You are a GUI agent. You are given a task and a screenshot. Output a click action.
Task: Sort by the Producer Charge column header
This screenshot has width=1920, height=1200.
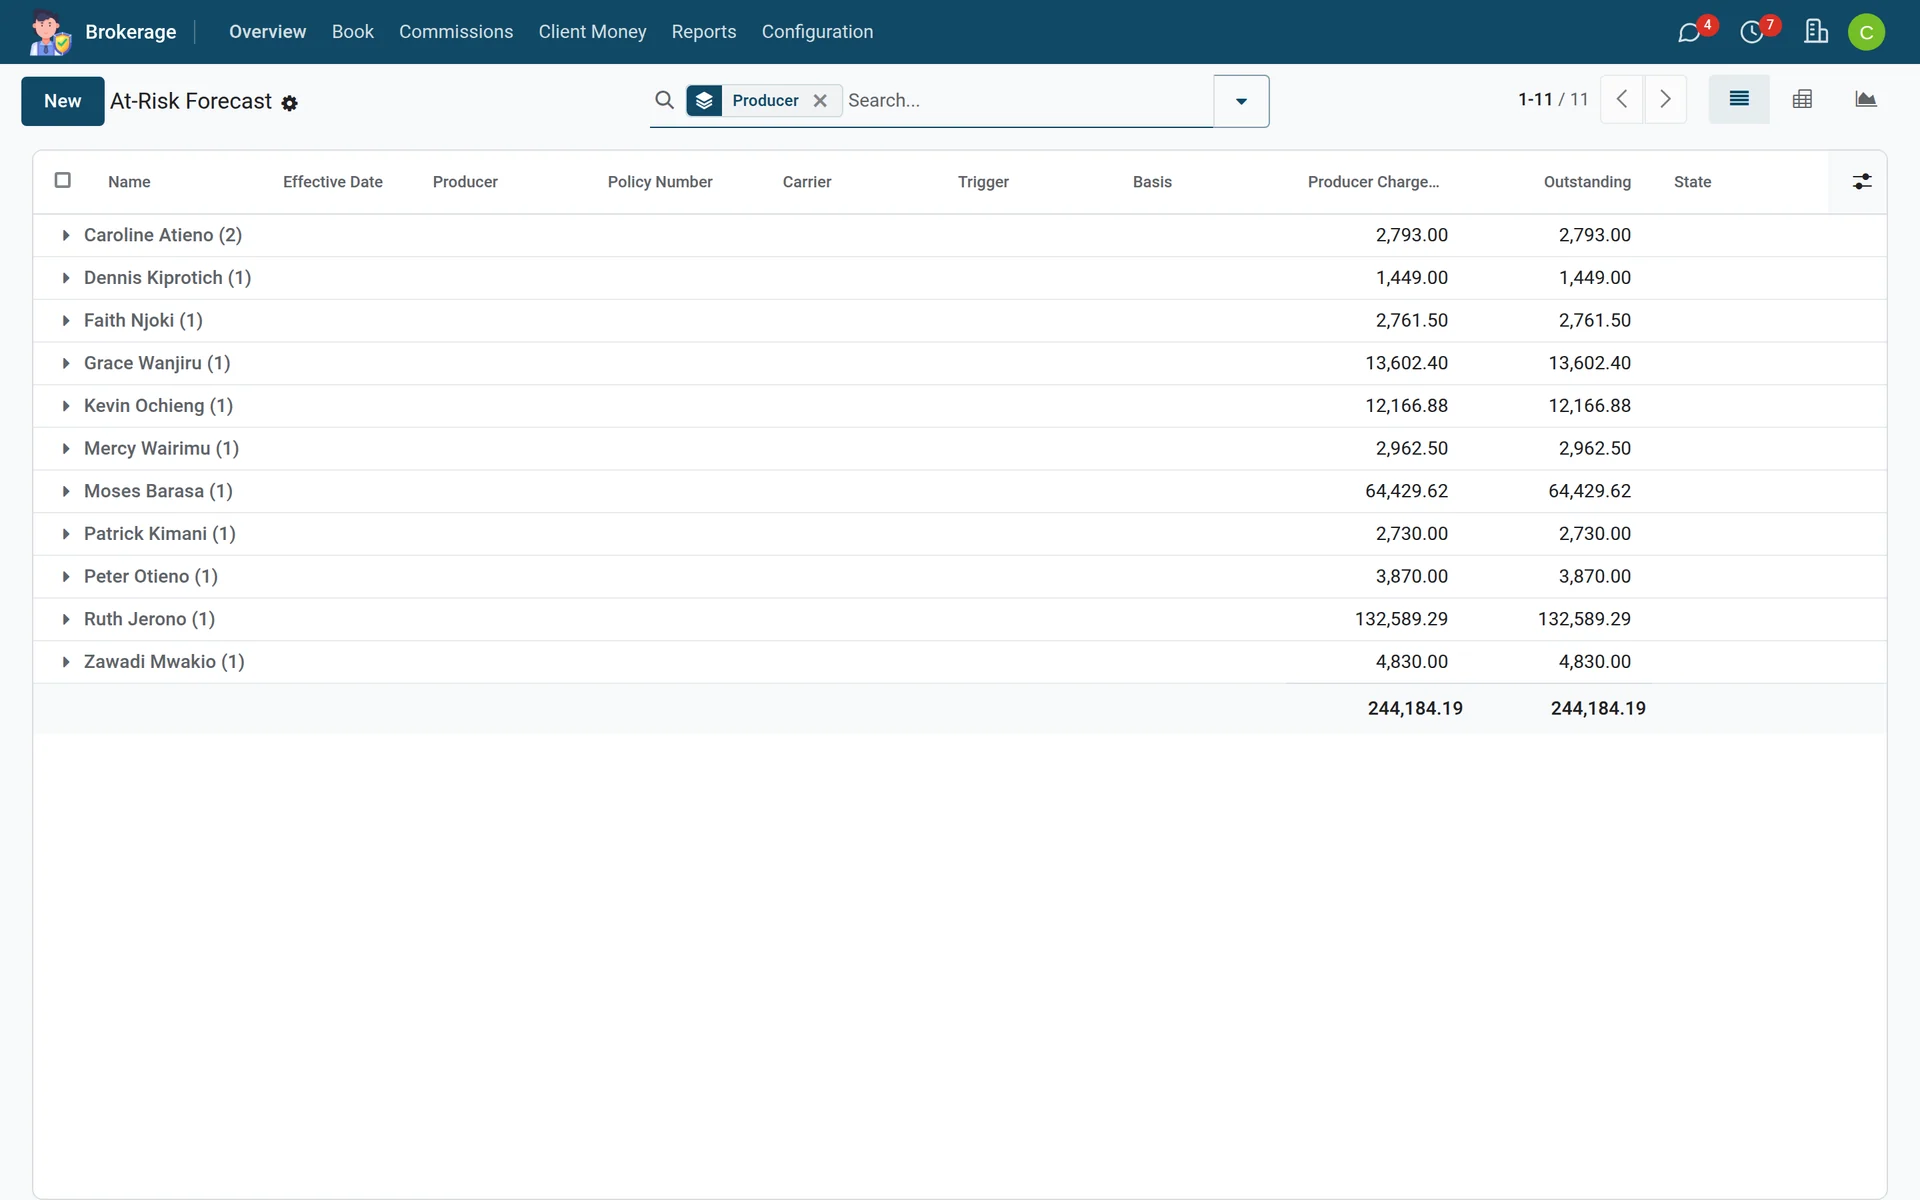[1373, 182]
